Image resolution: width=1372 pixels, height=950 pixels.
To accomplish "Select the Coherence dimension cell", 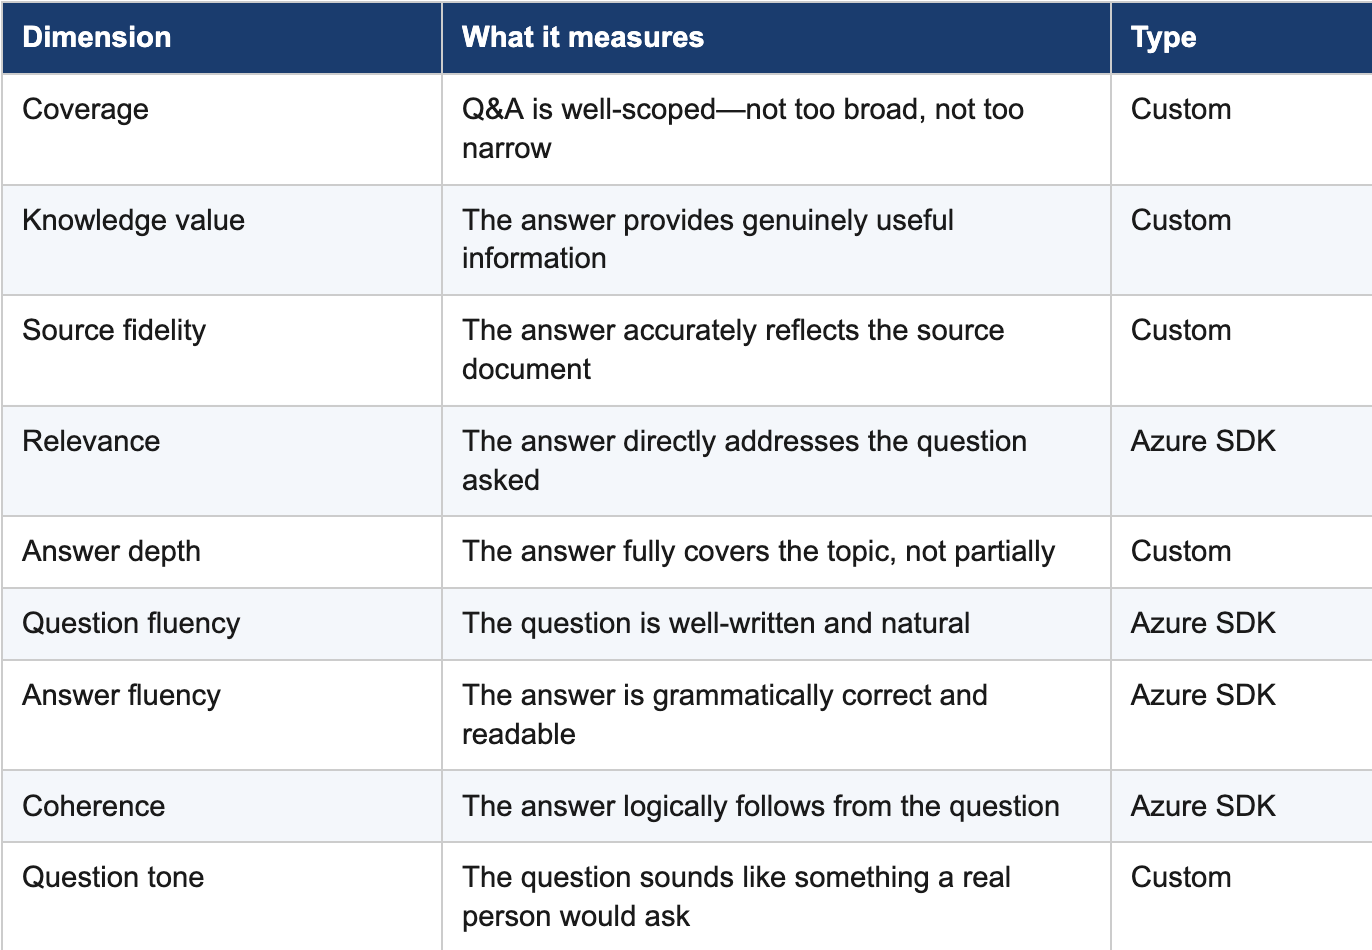I will pyautogui.click(x=93, y=807).
